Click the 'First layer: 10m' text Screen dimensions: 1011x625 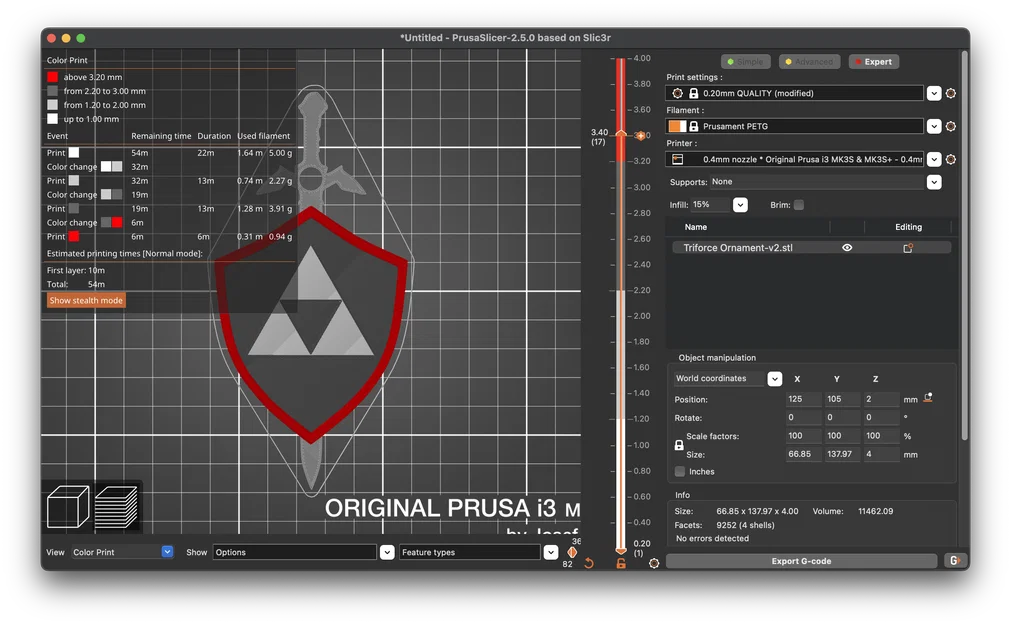(x=75, y=270)
